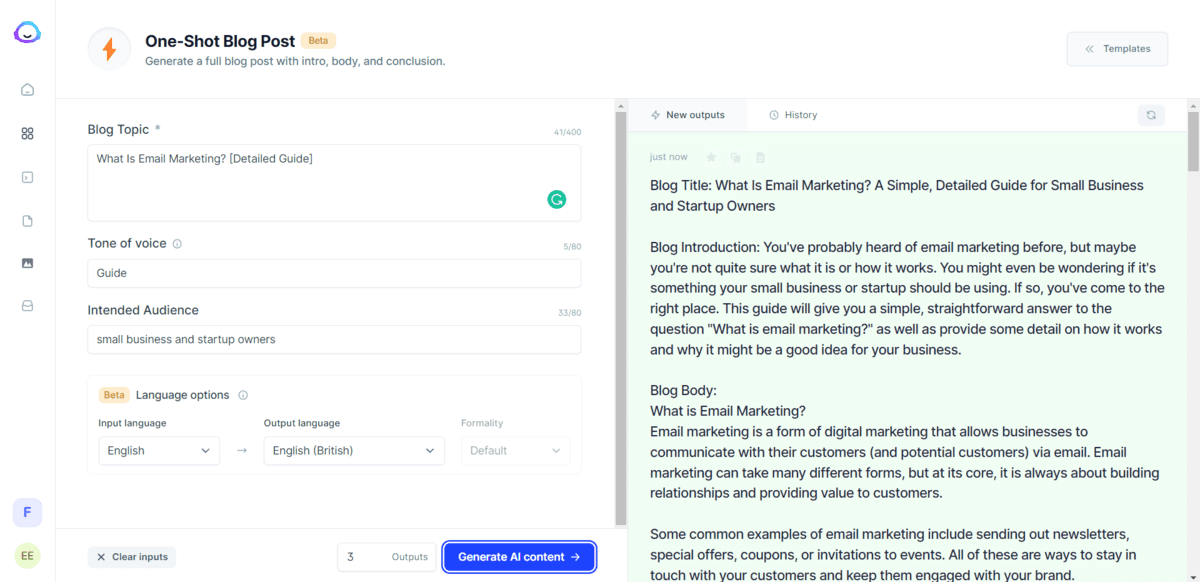Click the outputs count number field
Screen dimensions: 1200x582
(x=360, y=557)
